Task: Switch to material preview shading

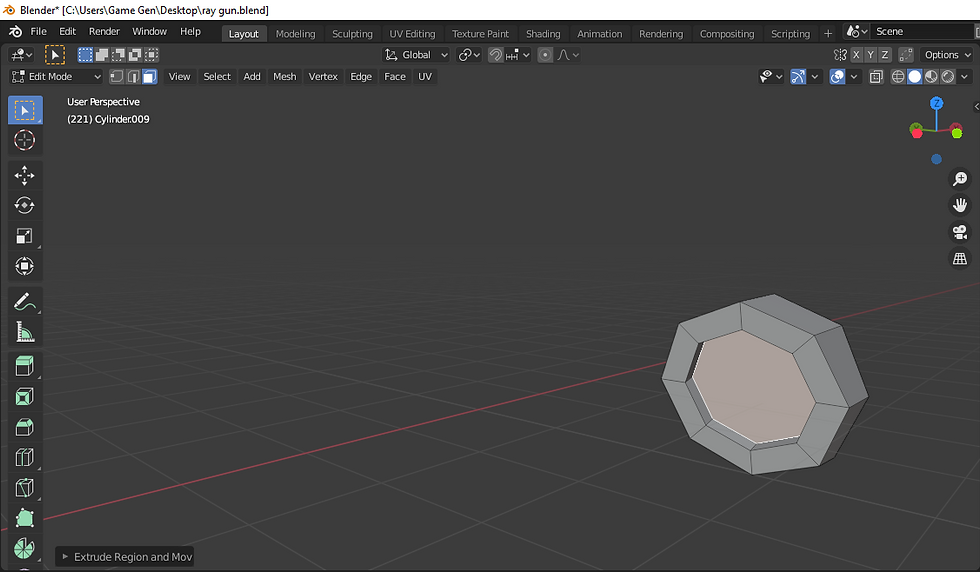Action: (x=931, y=76)
